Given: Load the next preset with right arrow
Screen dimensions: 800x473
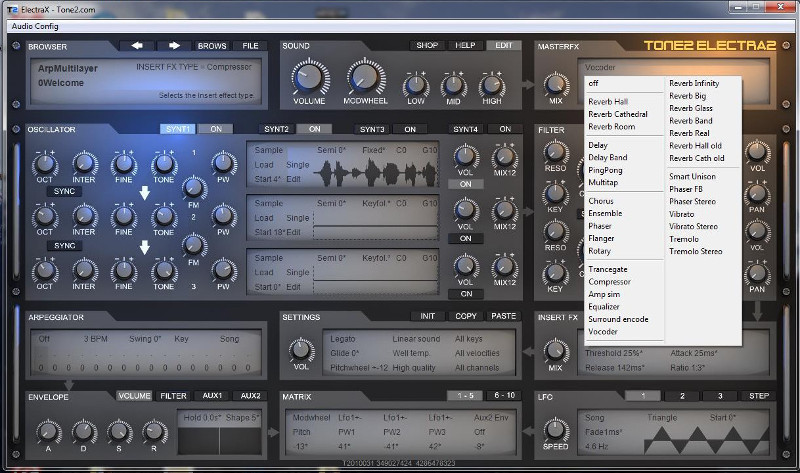Looking at the screenshot, I should pos(174,46).
